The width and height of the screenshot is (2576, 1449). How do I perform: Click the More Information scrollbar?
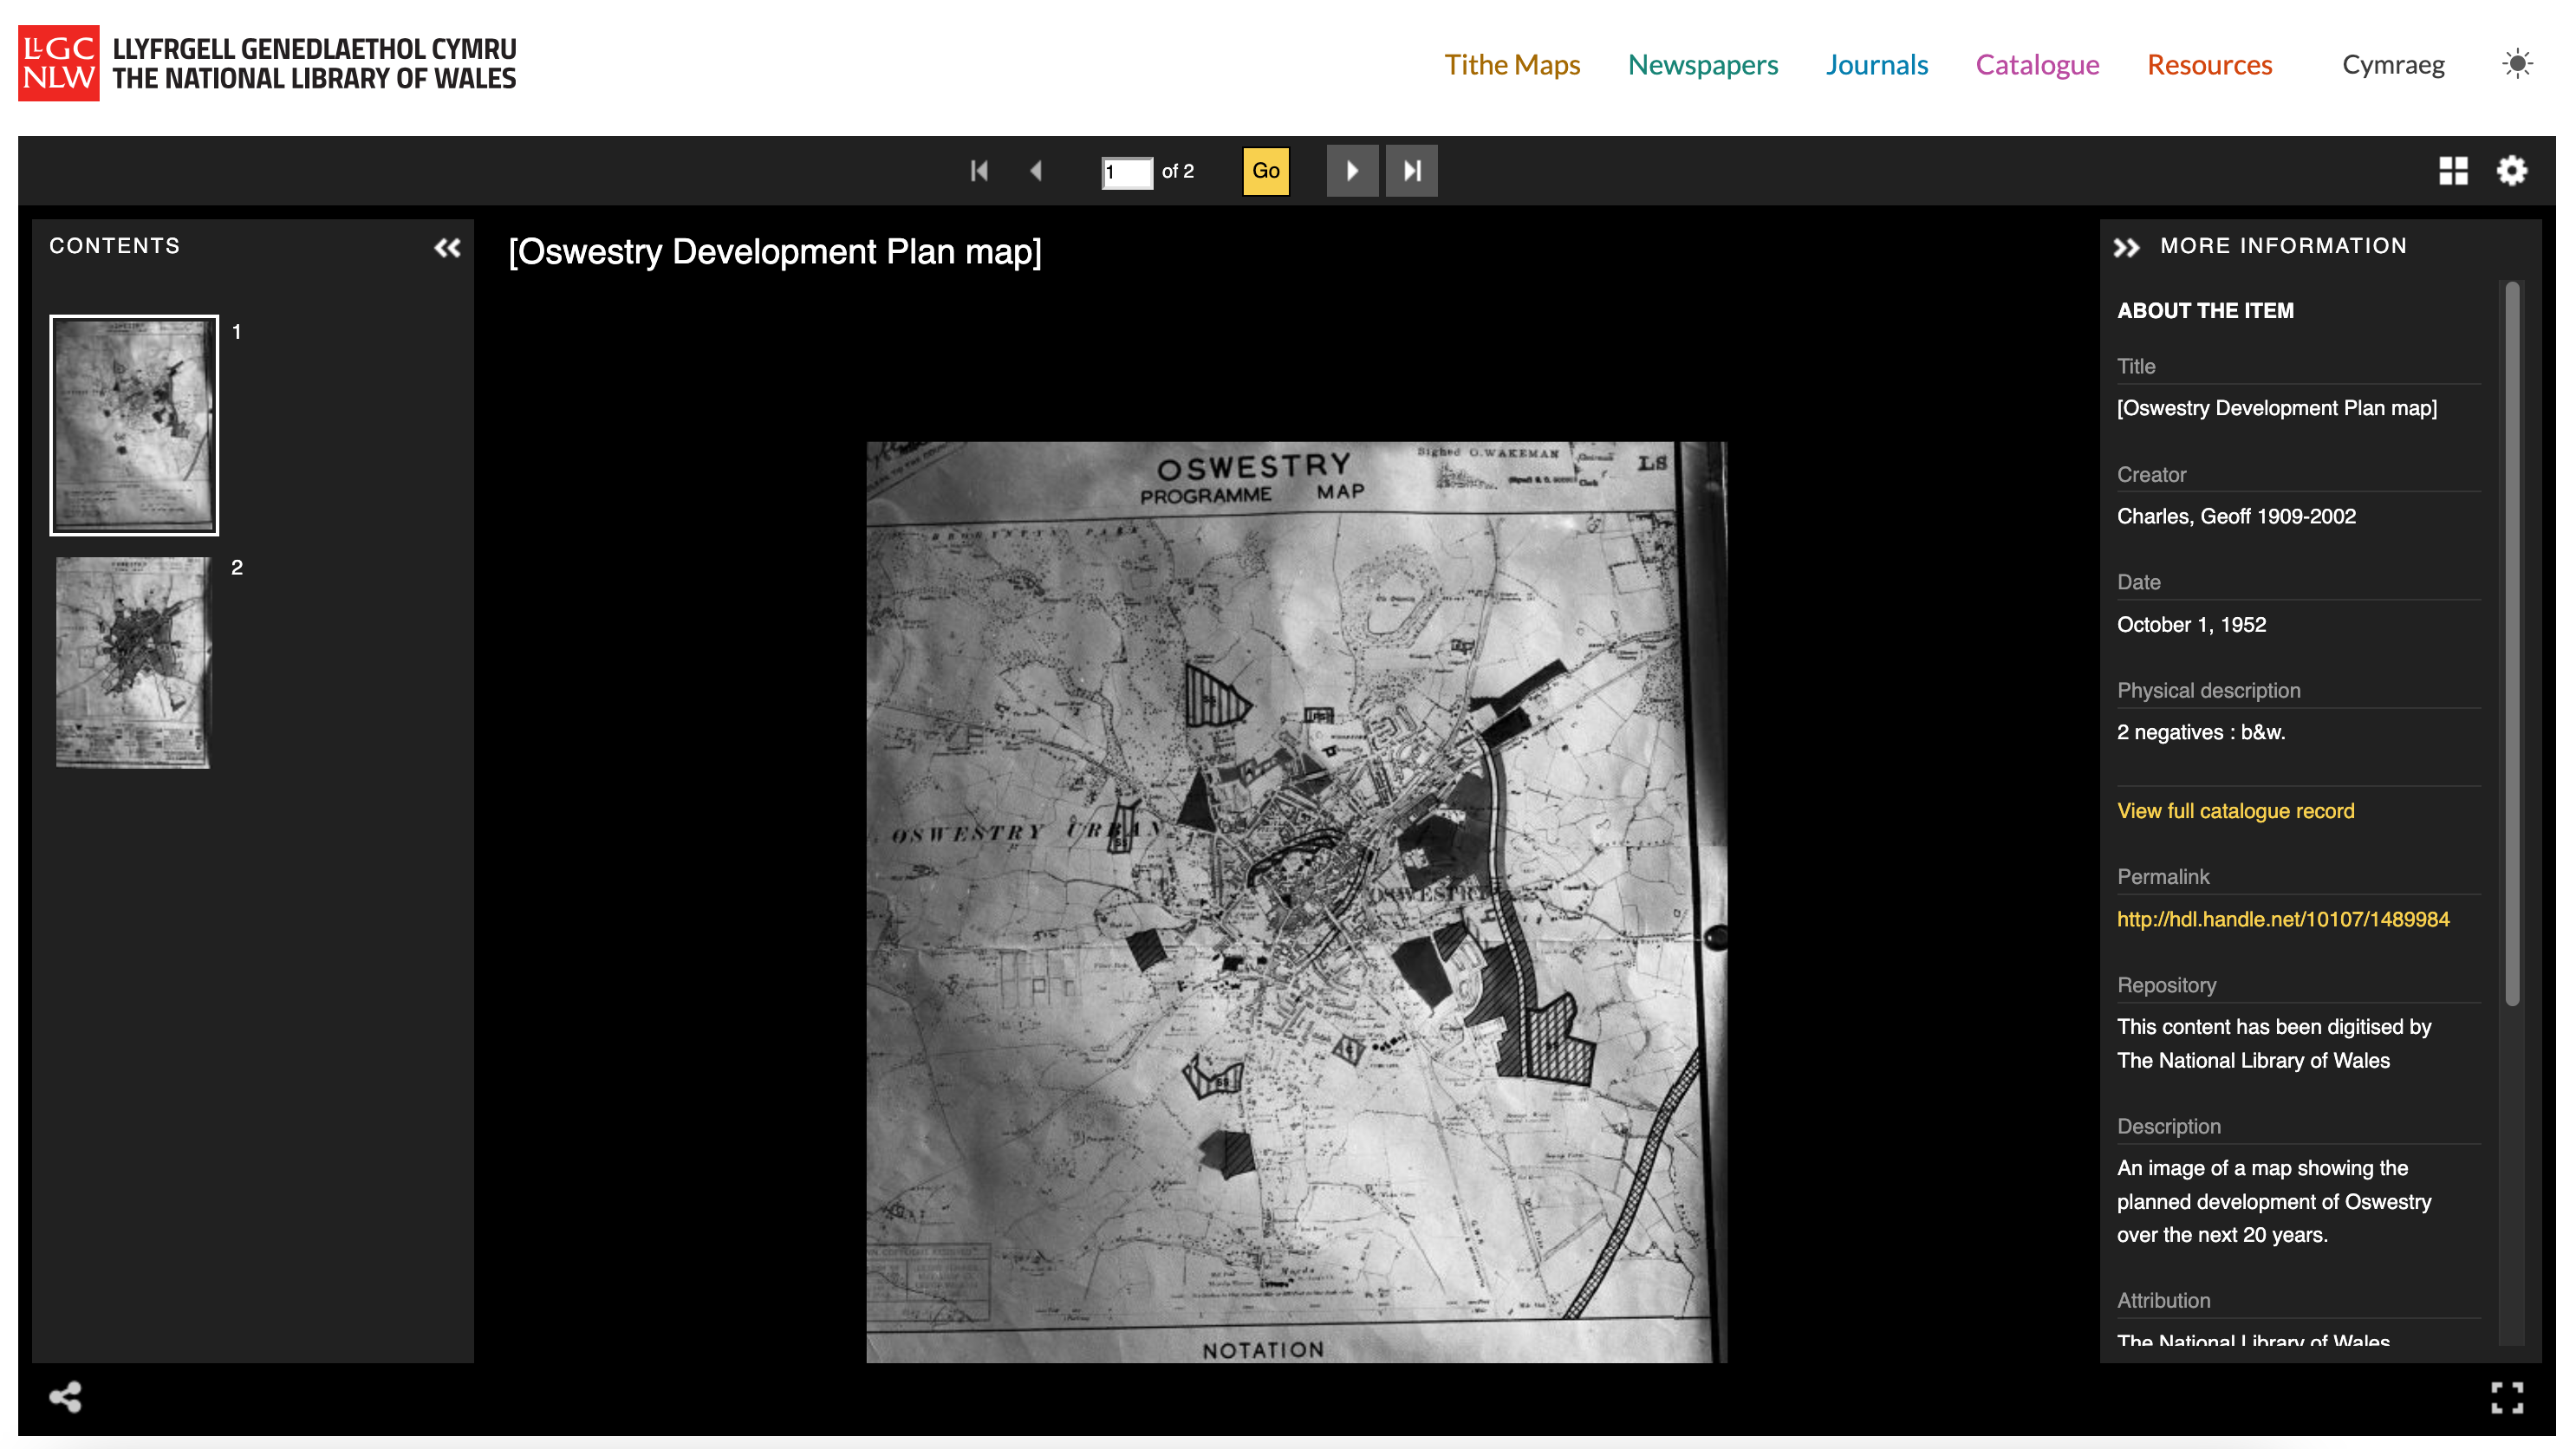[2512, 645]
